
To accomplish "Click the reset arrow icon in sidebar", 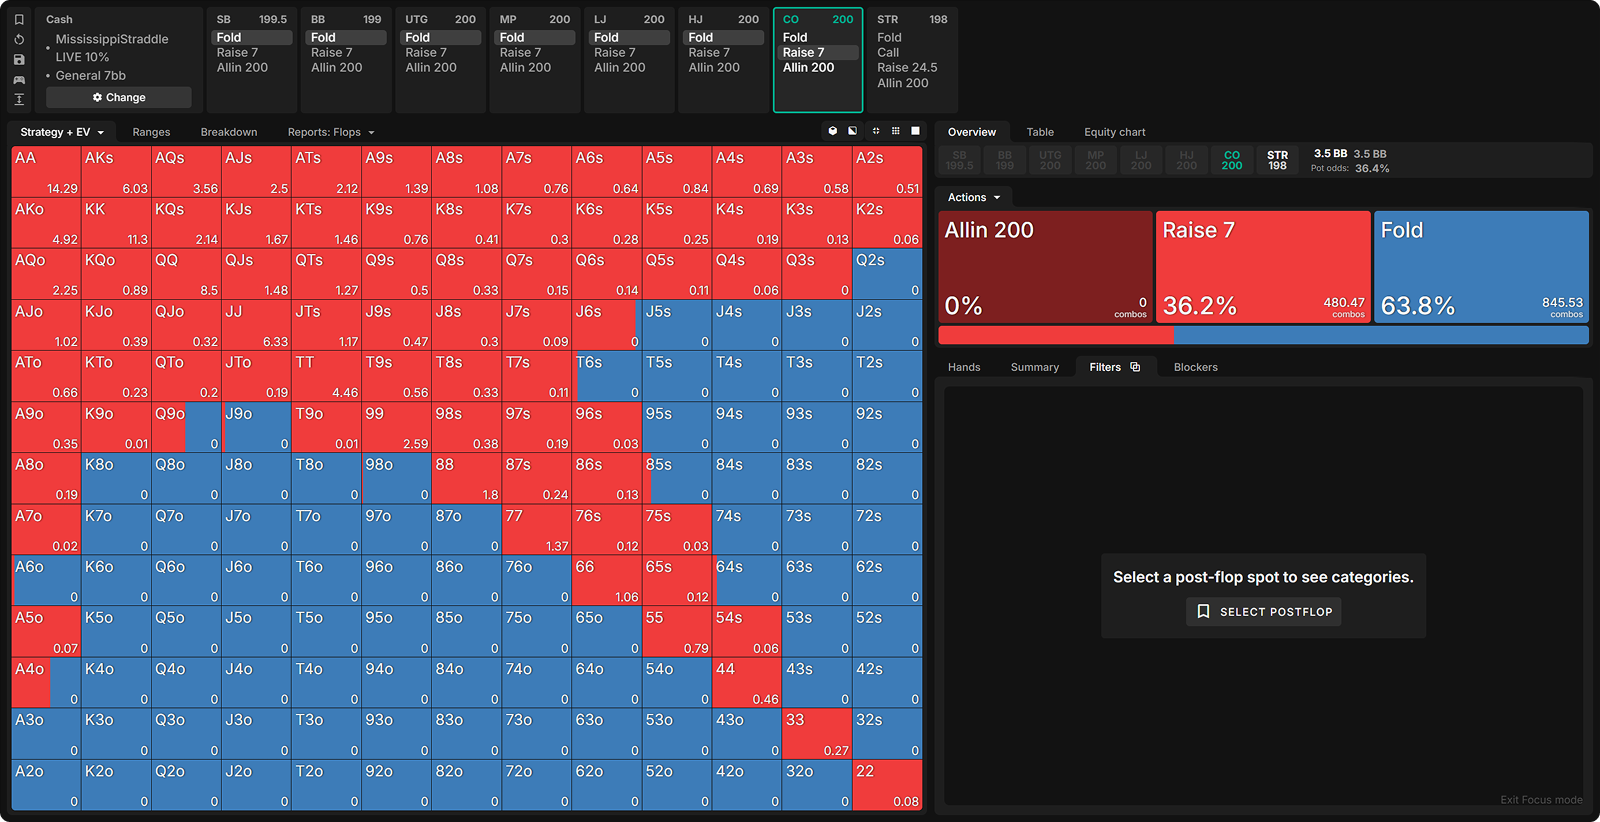I will tap(18, 40).
